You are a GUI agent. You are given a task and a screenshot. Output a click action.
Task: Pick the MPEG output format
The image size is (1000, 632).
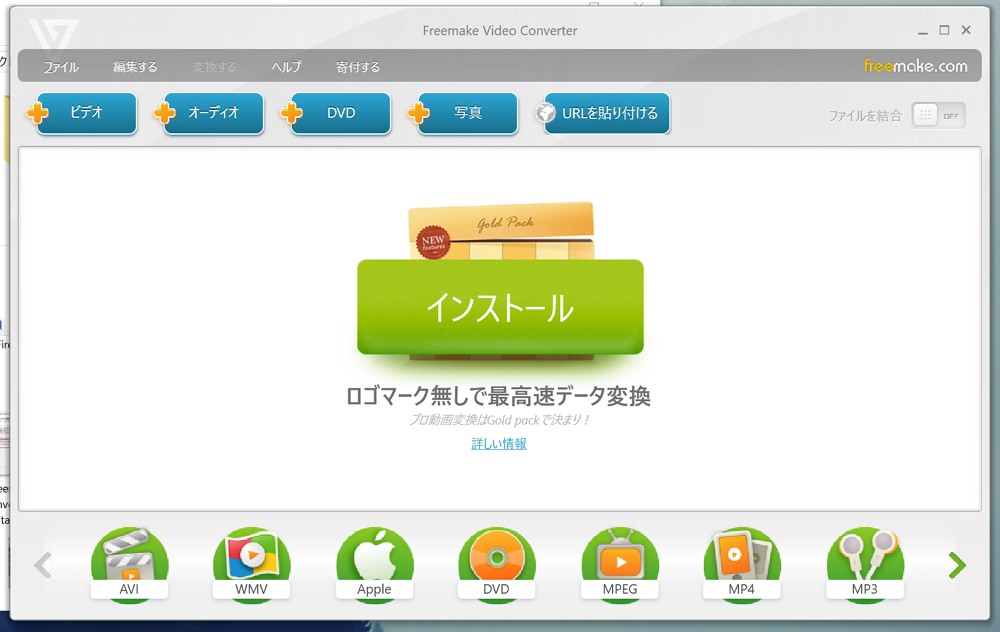click(620, 560)
